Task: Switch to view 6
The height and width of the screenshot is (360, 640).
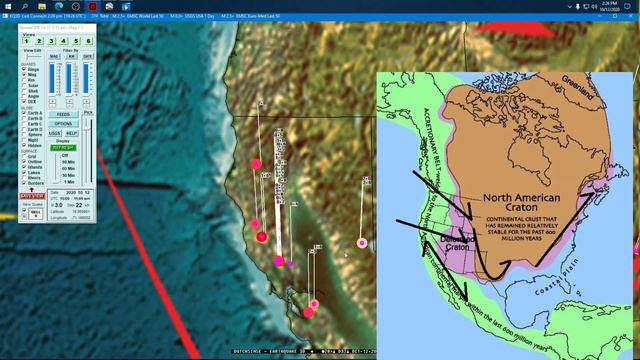Action: coord(88,41)
